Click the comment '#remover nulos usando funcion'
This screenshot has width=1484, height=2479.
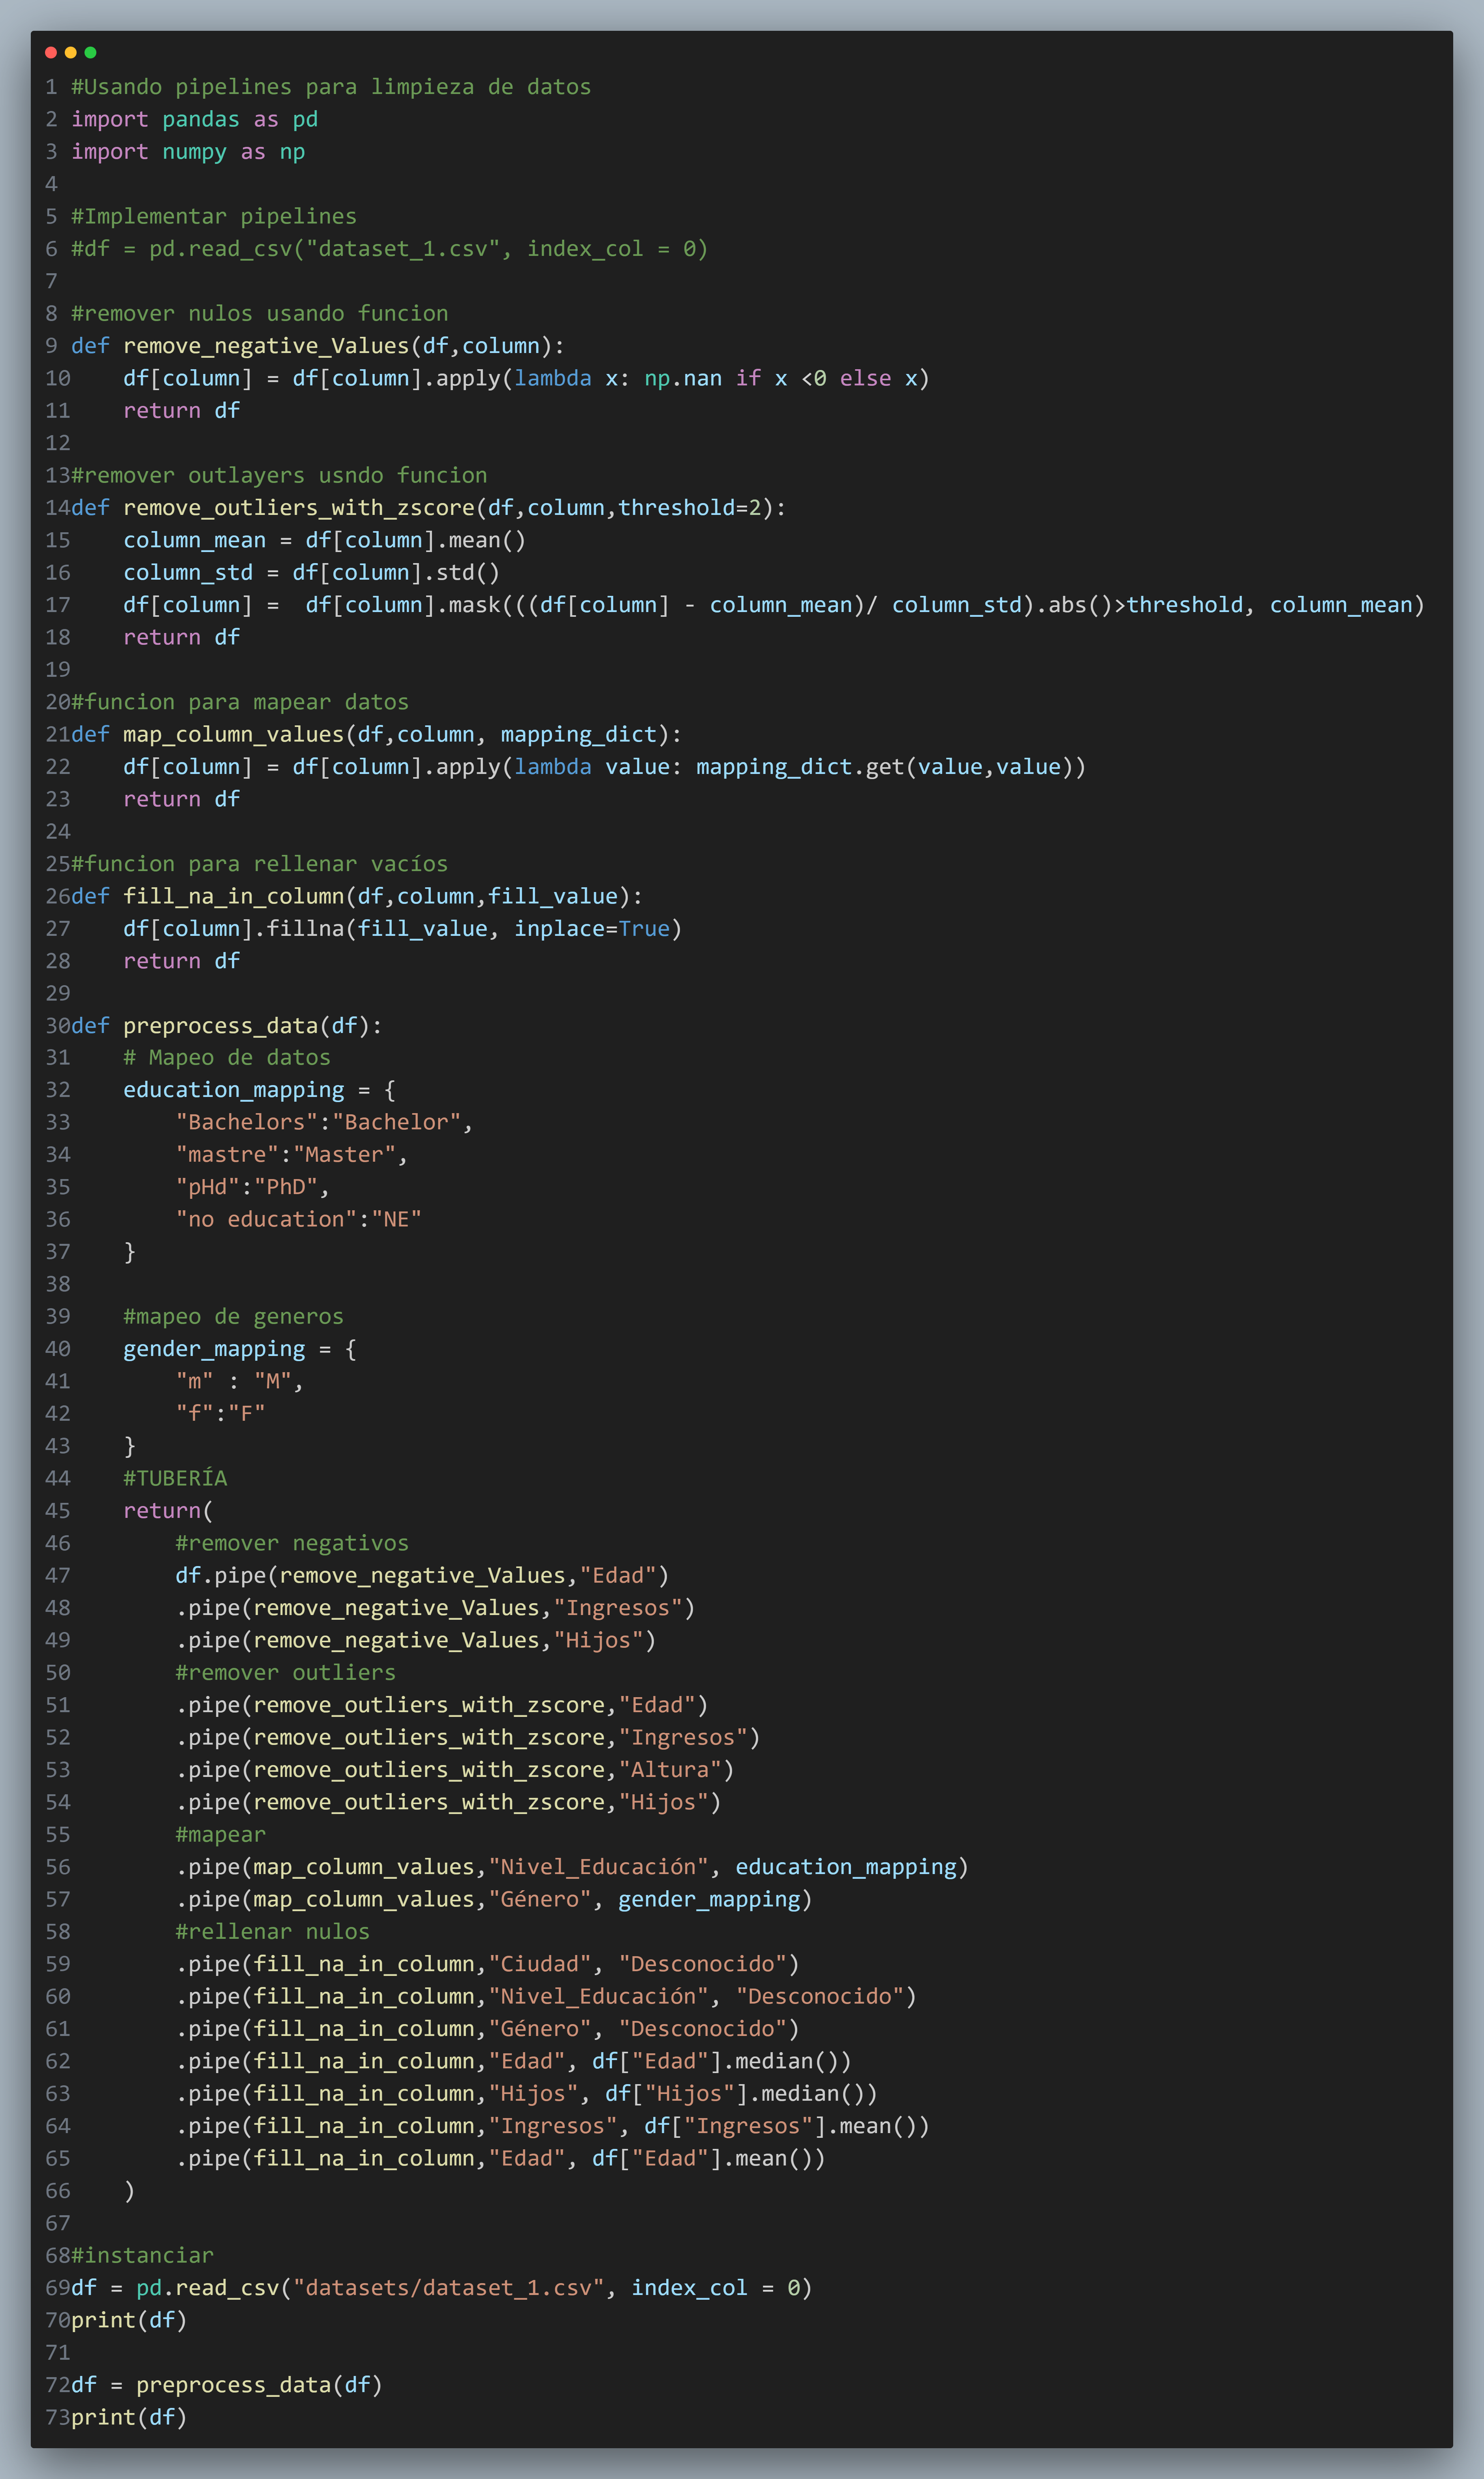260,313
